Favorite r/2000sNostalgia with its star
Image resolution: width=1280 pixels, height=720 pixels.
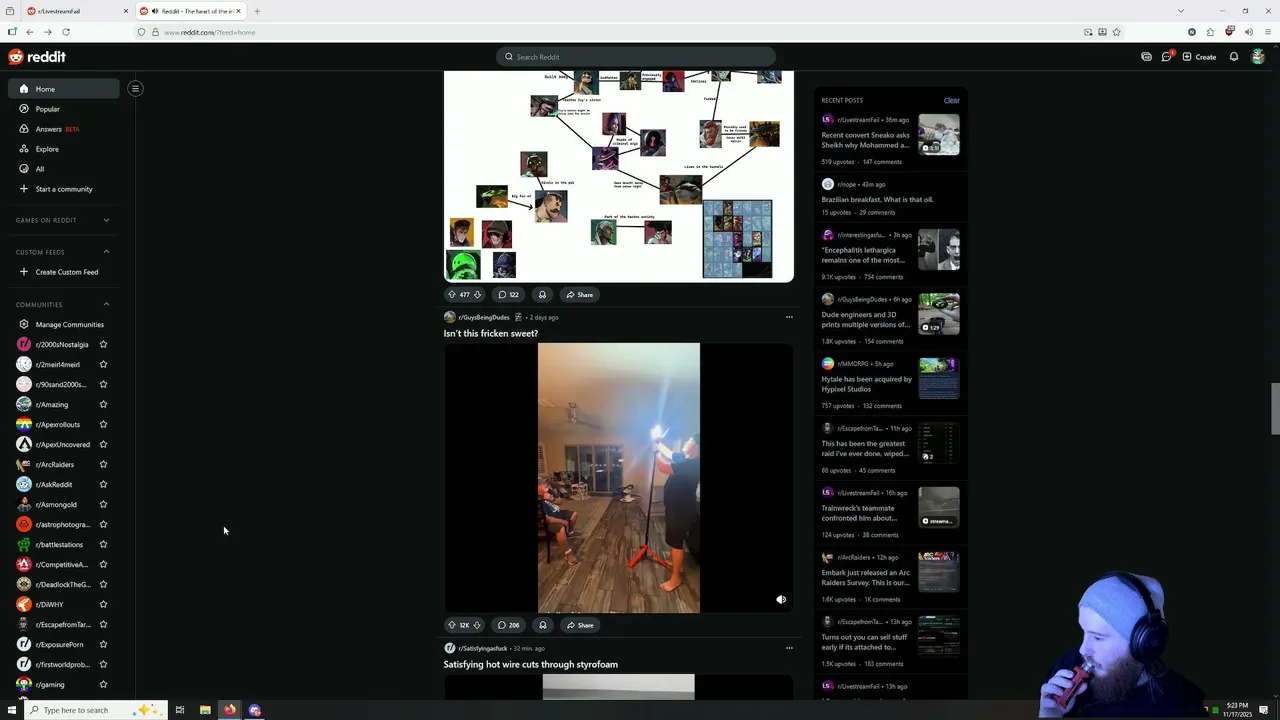tap(103, 344)
